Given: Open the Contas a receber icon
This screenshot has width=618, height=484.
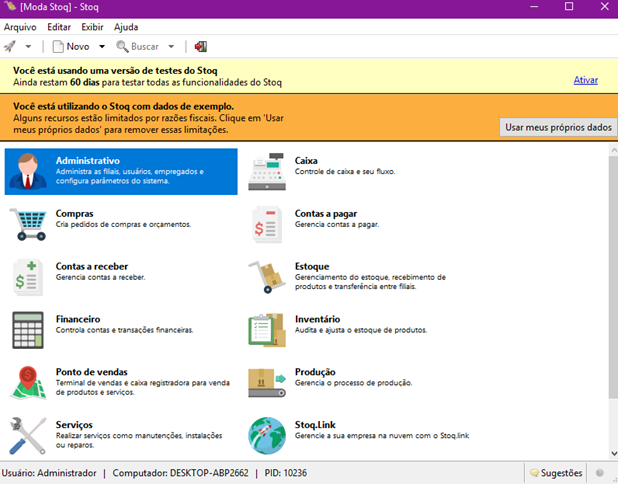Looking at the screenshot, I should (28, 277).
